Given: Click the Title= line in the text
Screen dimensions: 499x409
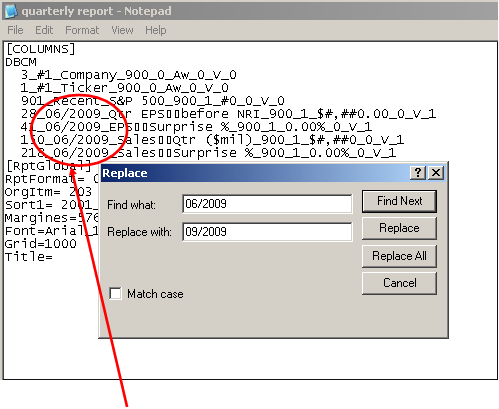Looking at the screenshot, I should point(29,257).
